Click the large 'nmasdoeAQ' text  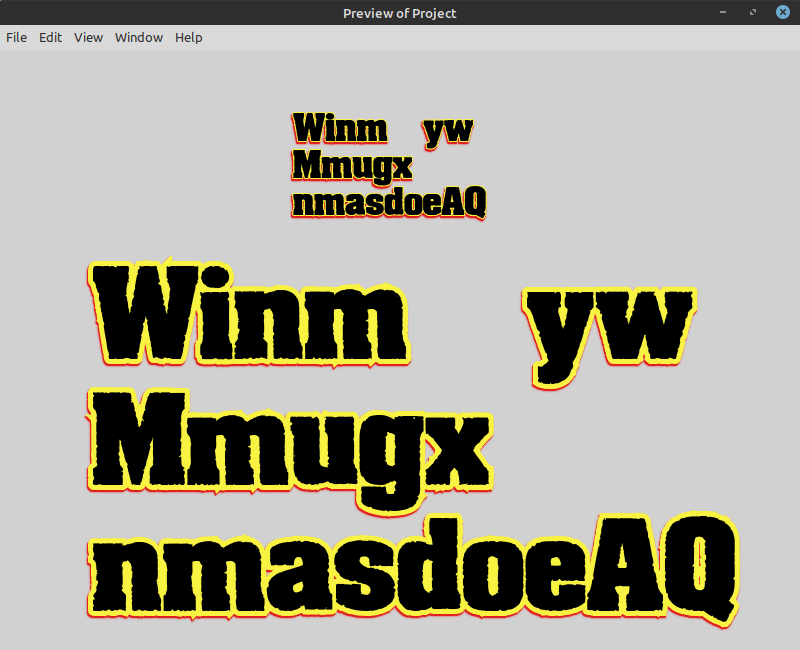413,570
